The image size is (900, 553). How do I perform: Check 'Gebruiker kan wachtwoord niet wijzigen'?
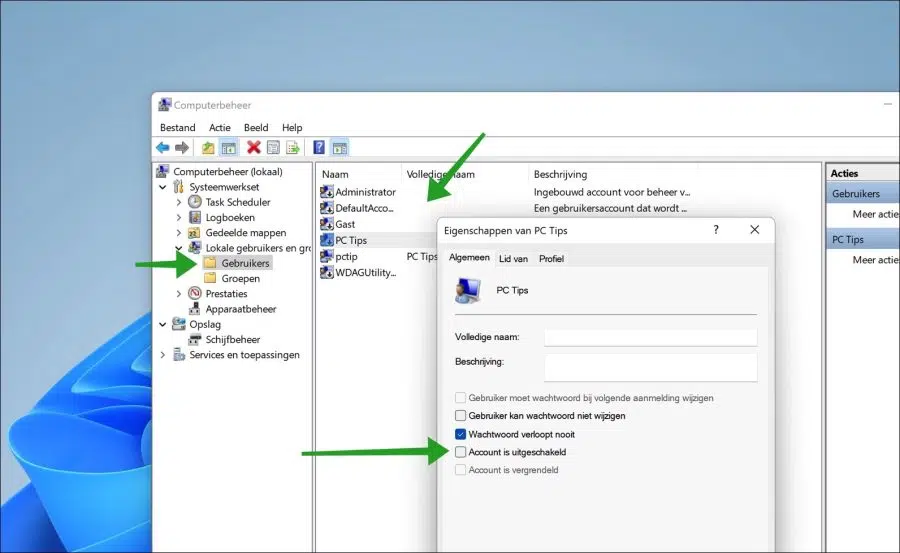point(460,415)
